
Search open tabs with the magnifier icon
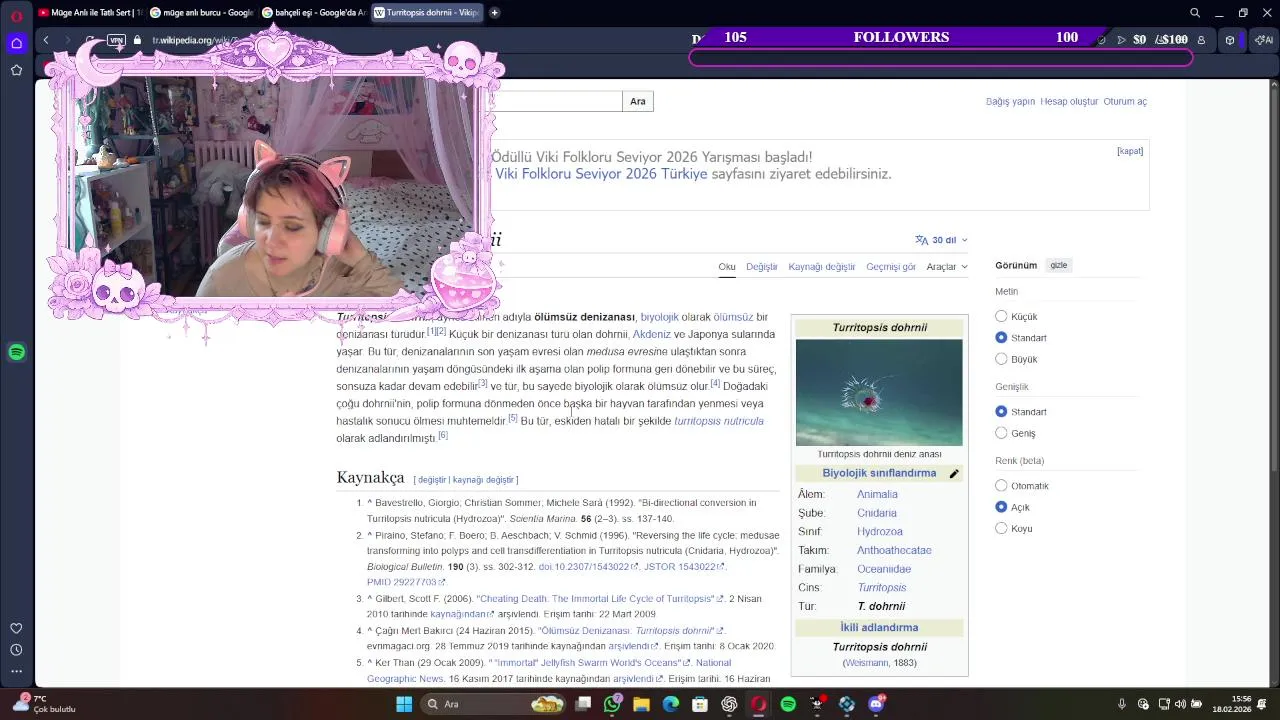pyautogui.click(x=1195, y=13)
